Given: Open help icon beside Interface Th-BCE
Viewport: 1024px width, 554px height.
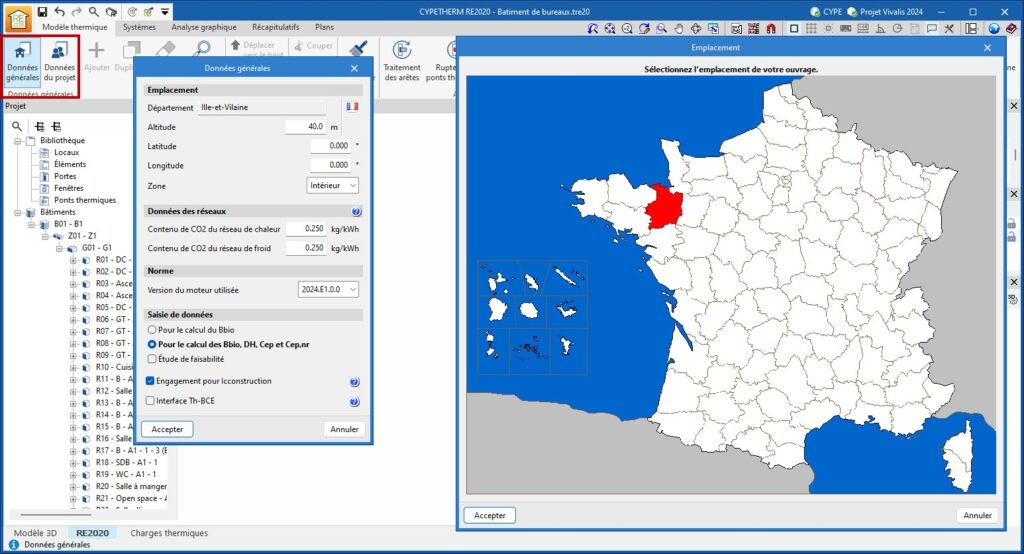Looking at the screenshot, I should (x=354, y=402).
